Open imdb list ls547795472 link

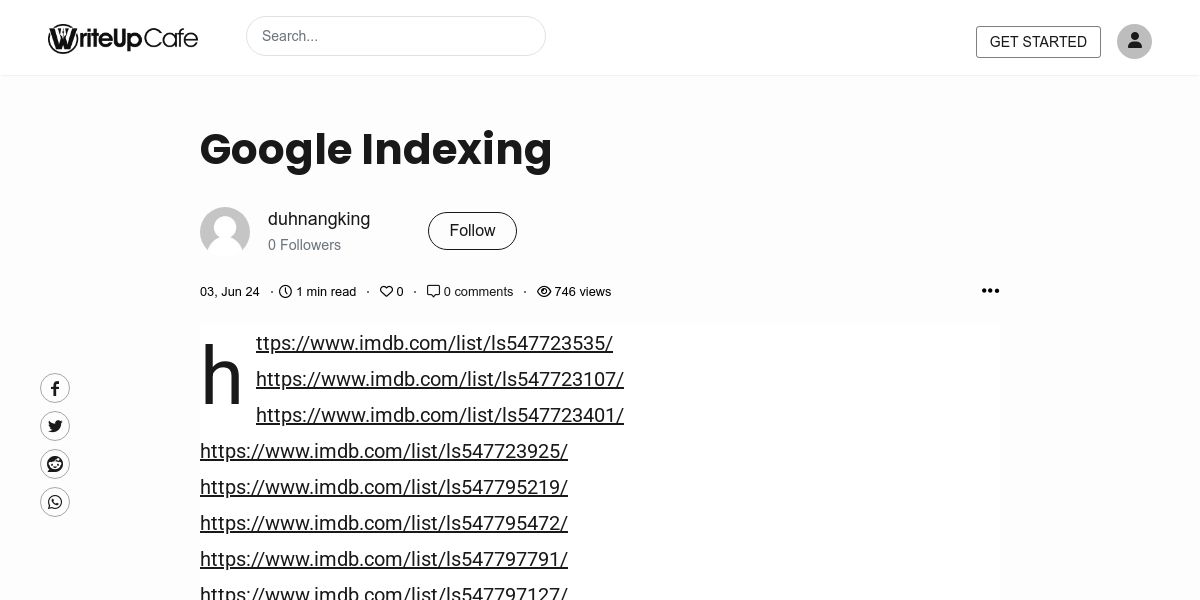[x=384, y=523]
